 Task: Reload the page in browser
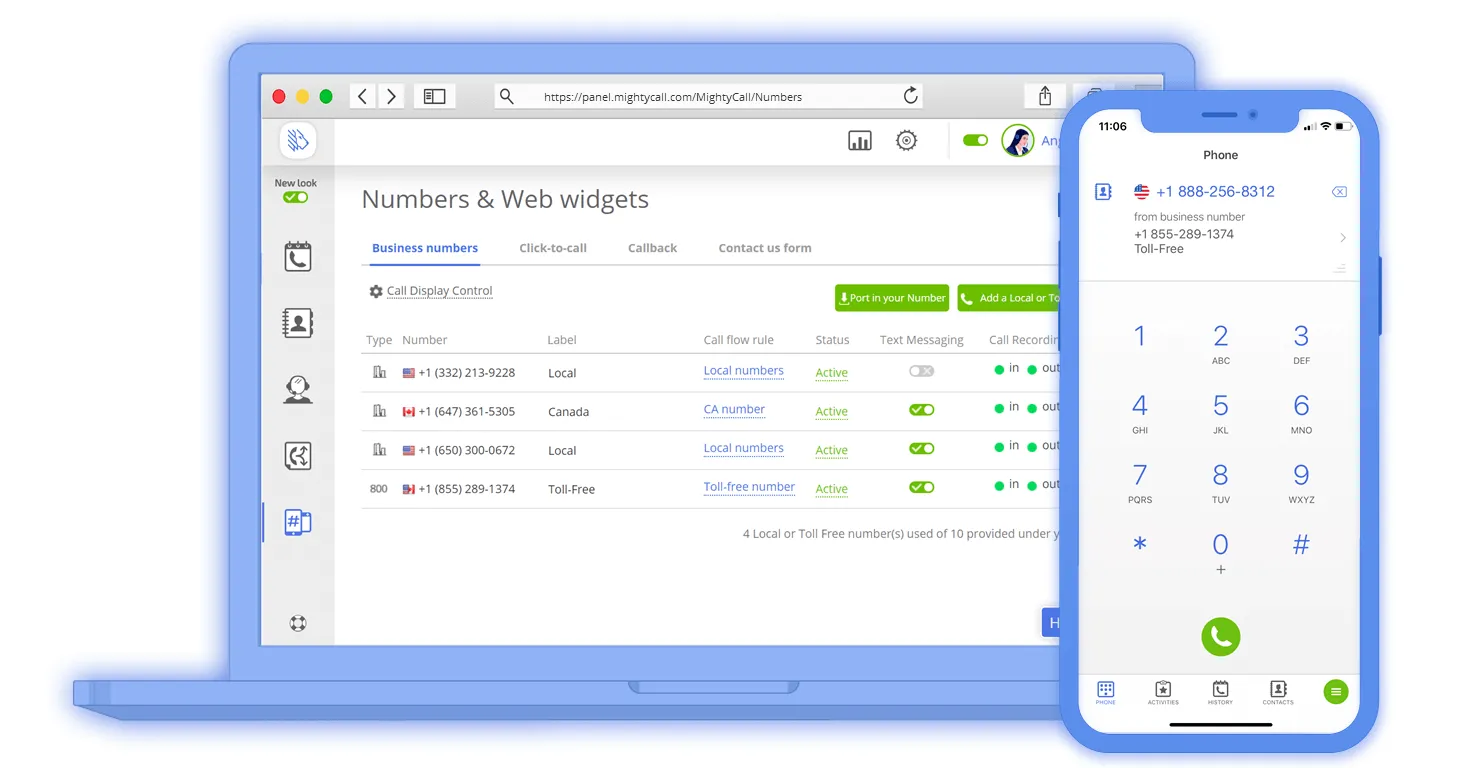click(x=910, y=96)
